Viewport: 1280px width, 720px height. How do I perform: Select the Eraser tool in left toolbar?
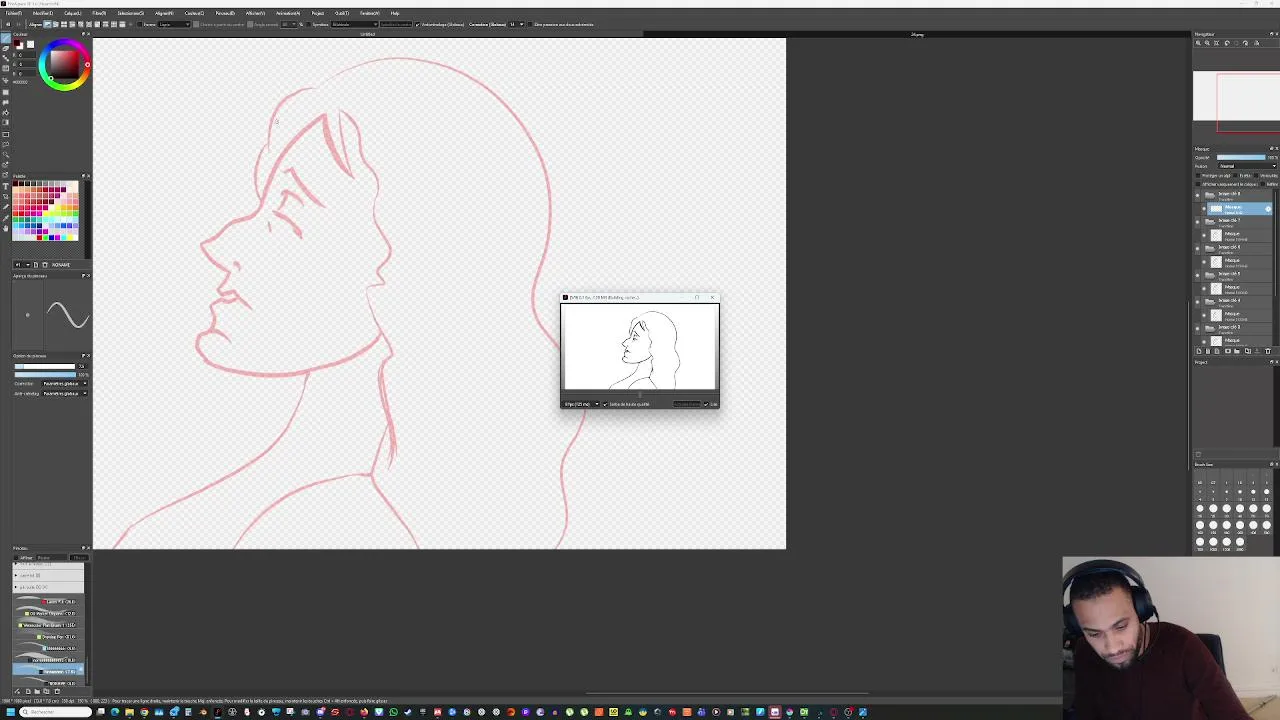(7, 48)
